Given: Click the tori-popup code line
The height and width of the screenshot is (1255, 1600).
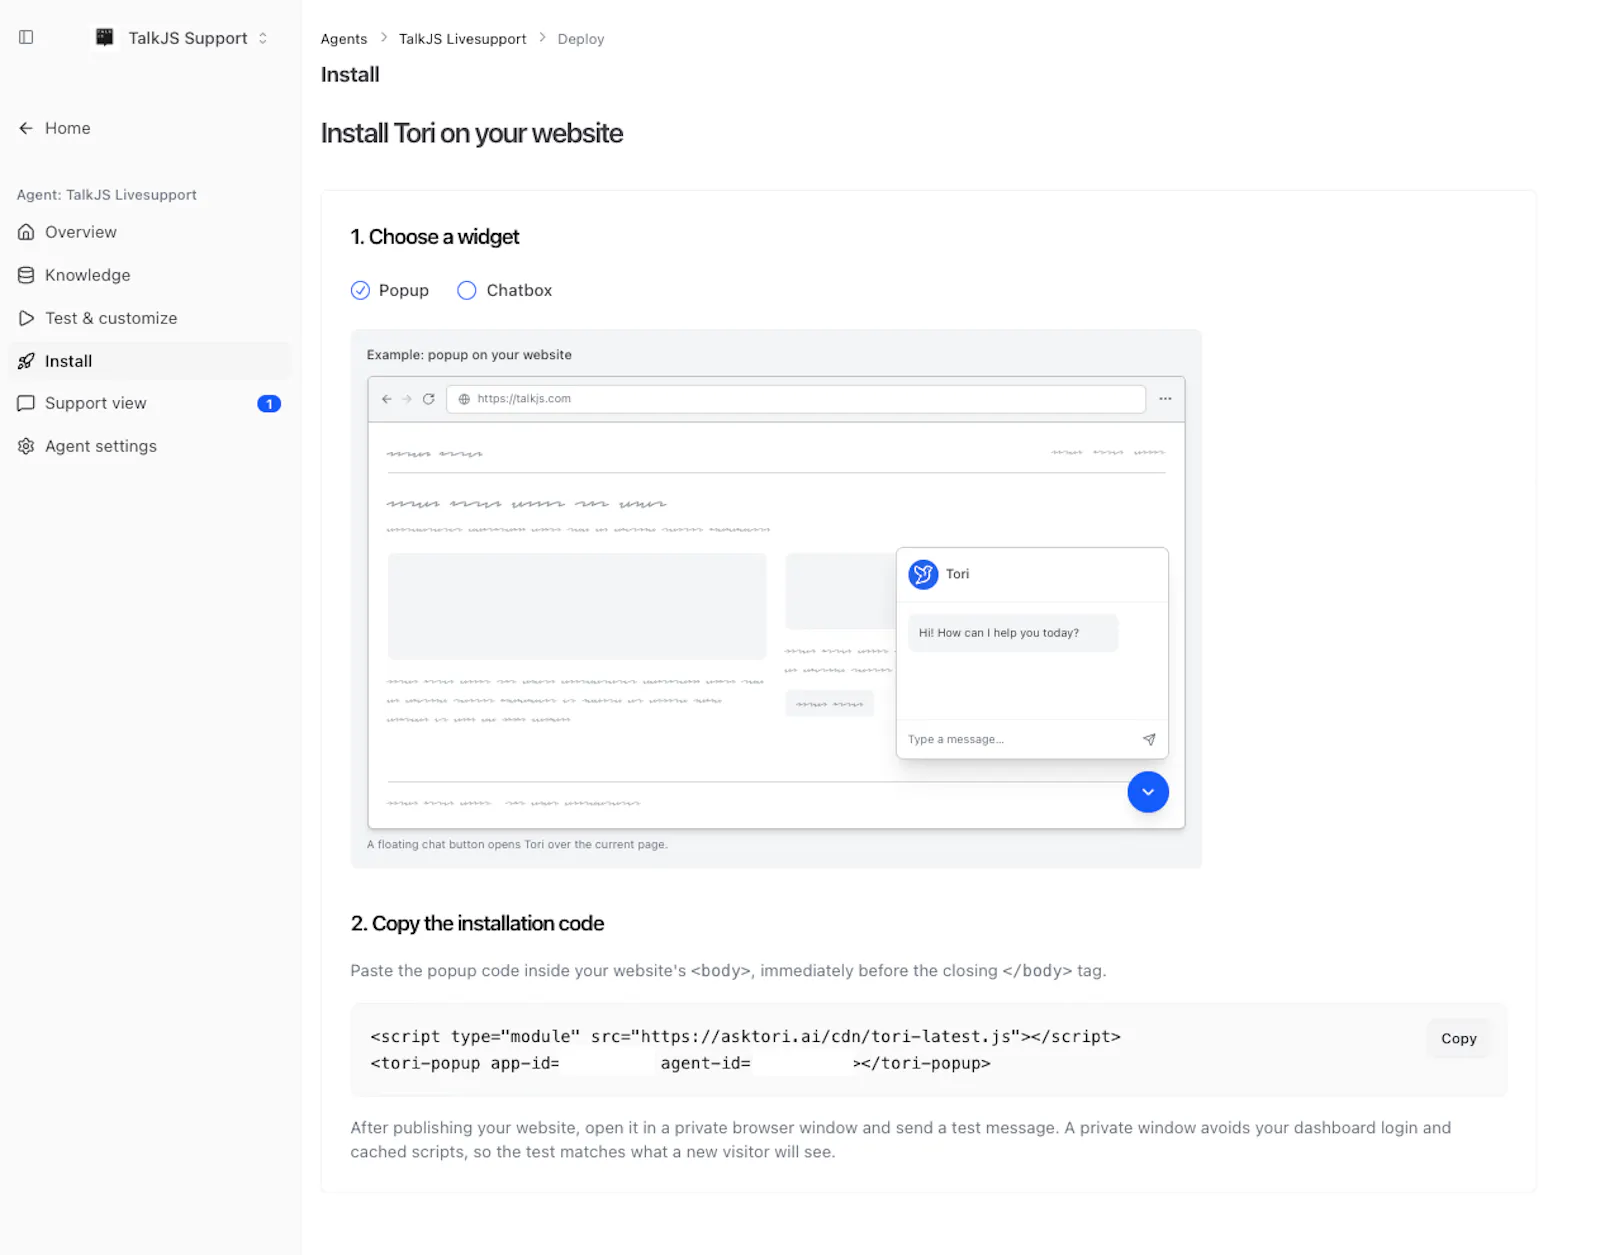Looking at the screenshot, I should [681, 1063].
